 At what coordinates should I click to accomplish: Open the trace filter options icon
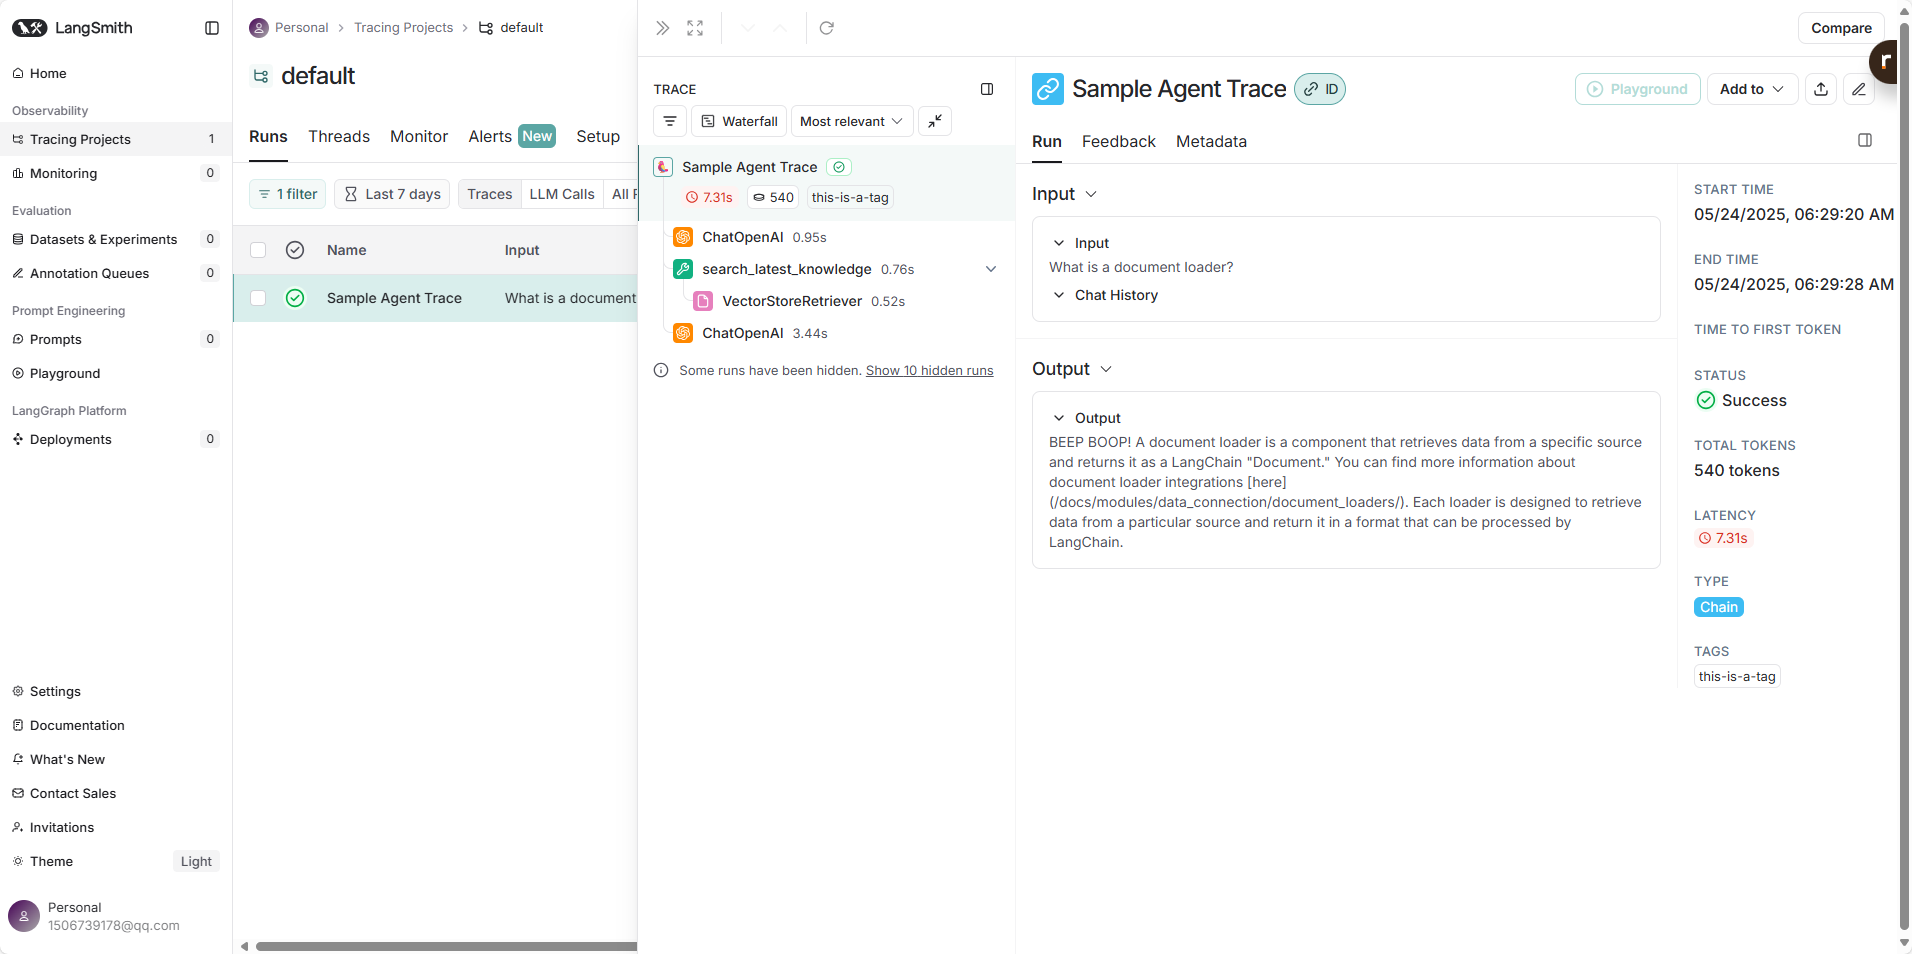click(x=670, y=121)
